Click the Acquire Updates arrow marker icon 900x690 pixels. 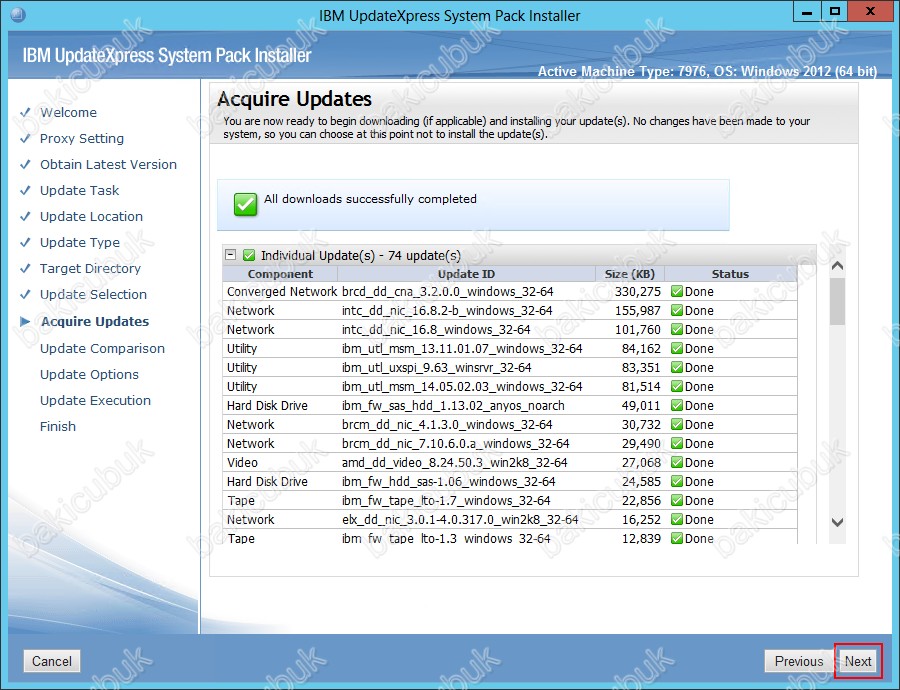(25, 321)
